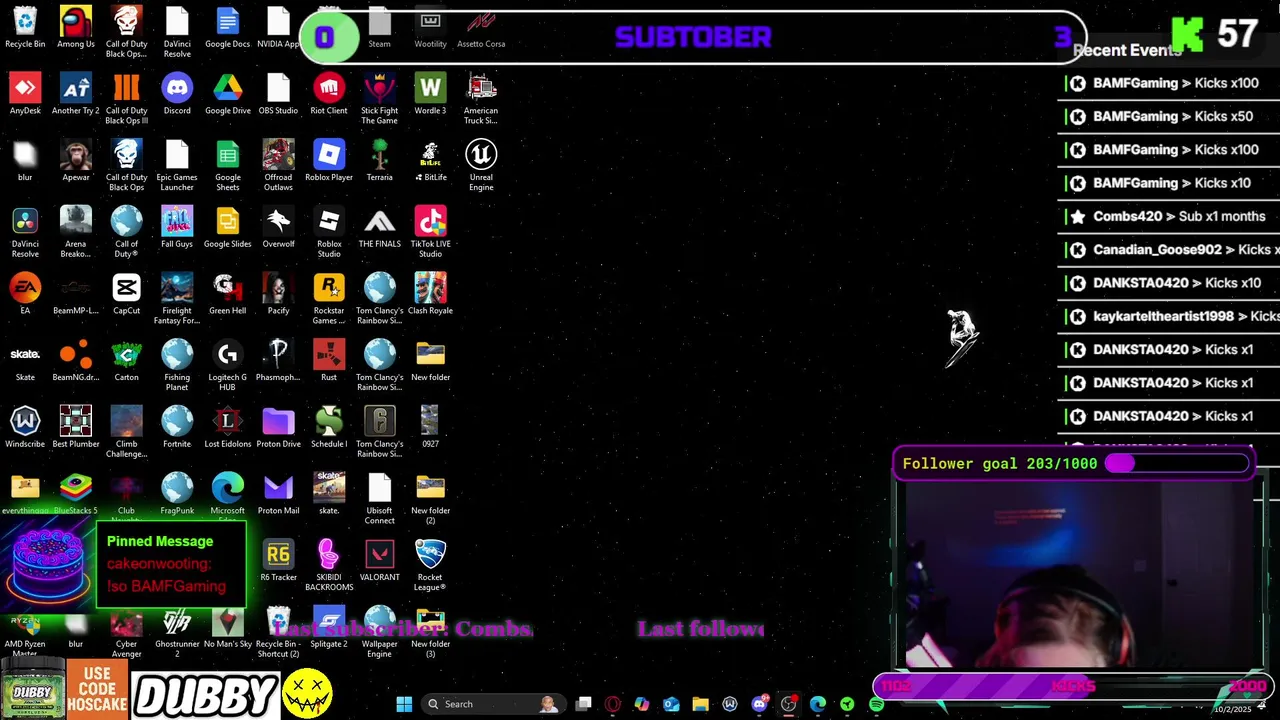The height and width of the screenshot is (720, 1280).
Task: Open Rockstar Games launcher icon
Action: tap(329, 299)
